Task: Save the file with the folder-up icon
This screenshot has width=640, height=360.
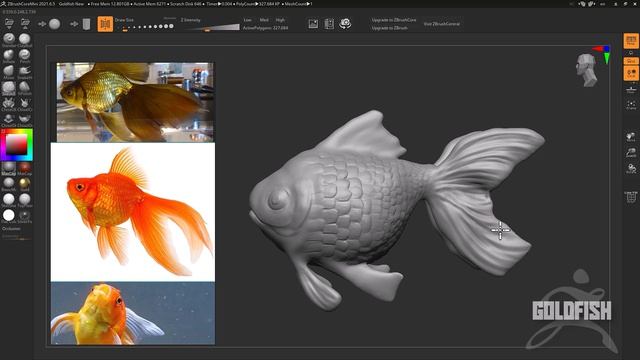Action: tap(25, 24)
